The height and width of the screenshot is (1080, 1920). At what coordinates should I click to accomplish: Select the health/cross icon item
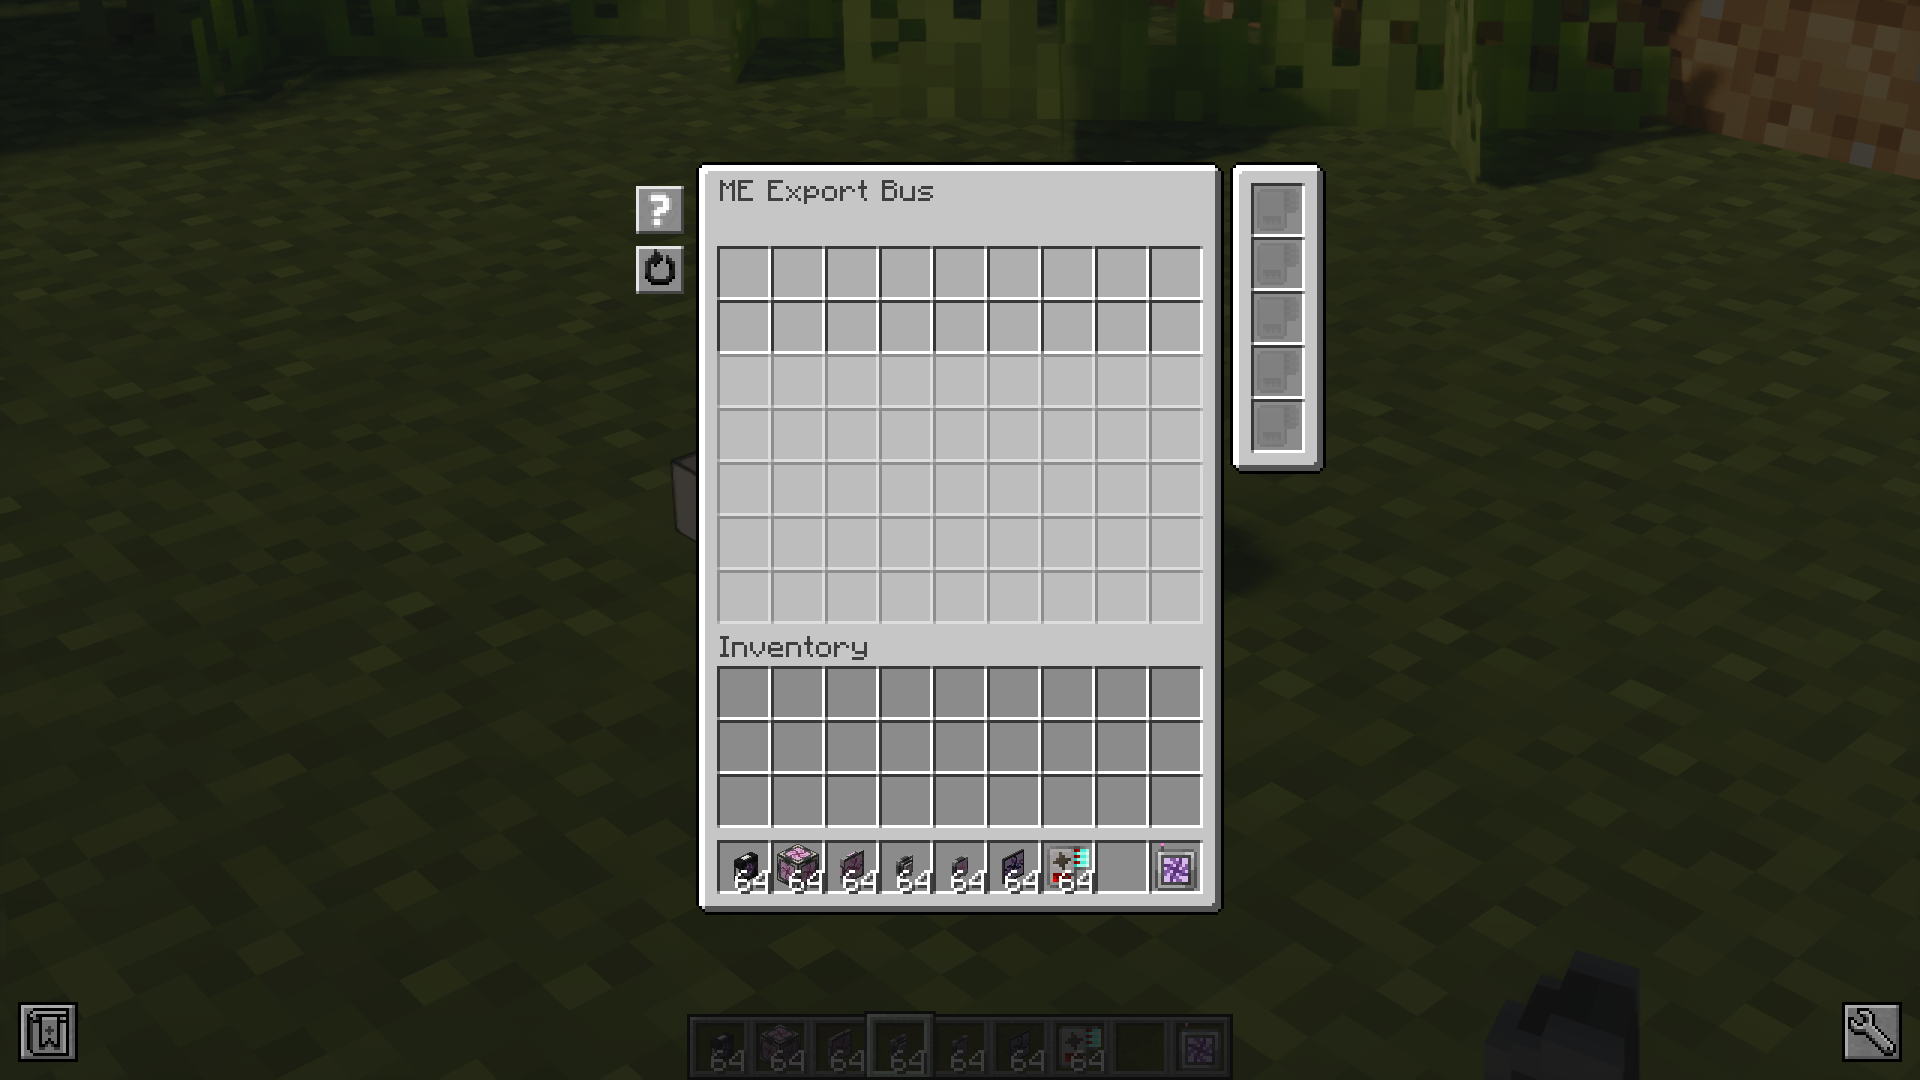click(x=1067, y=868)
